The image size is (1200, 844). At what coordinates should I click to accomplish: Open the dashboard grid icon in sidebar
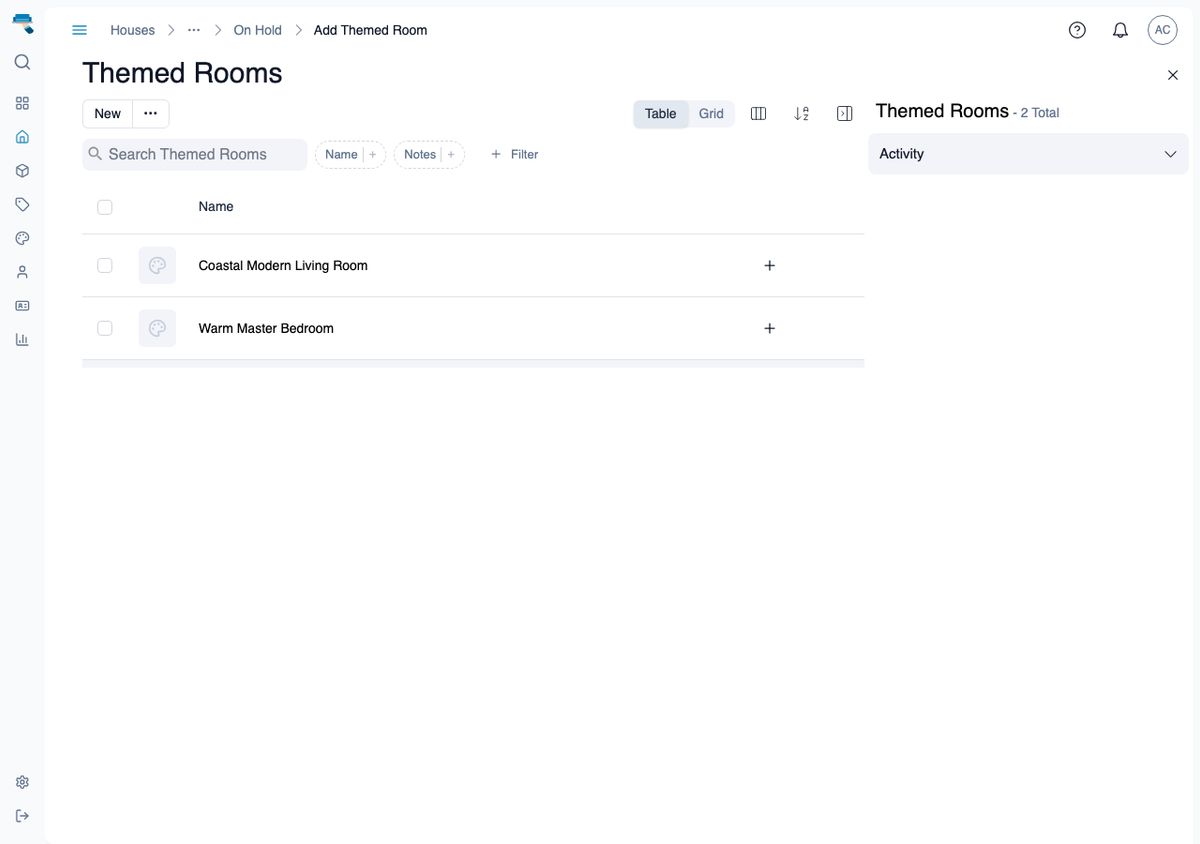[x=22, y=103]
